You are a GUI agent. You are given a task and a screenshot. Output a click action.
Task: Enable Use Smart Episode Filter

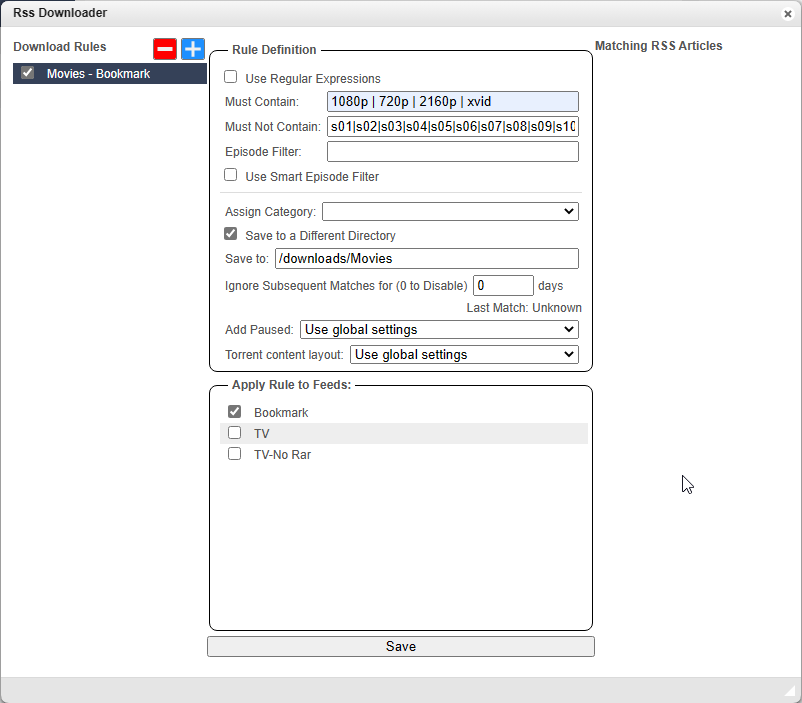(x=231, y=175)
